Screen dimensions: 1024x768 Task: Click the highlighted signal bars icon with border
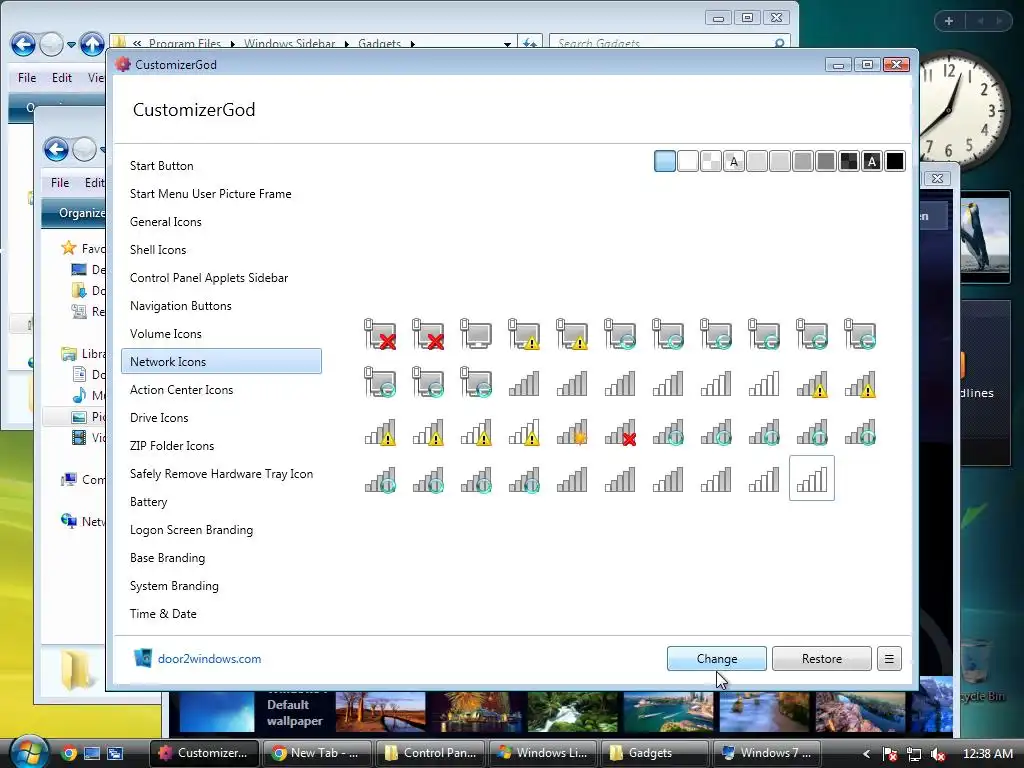(812, 479)
